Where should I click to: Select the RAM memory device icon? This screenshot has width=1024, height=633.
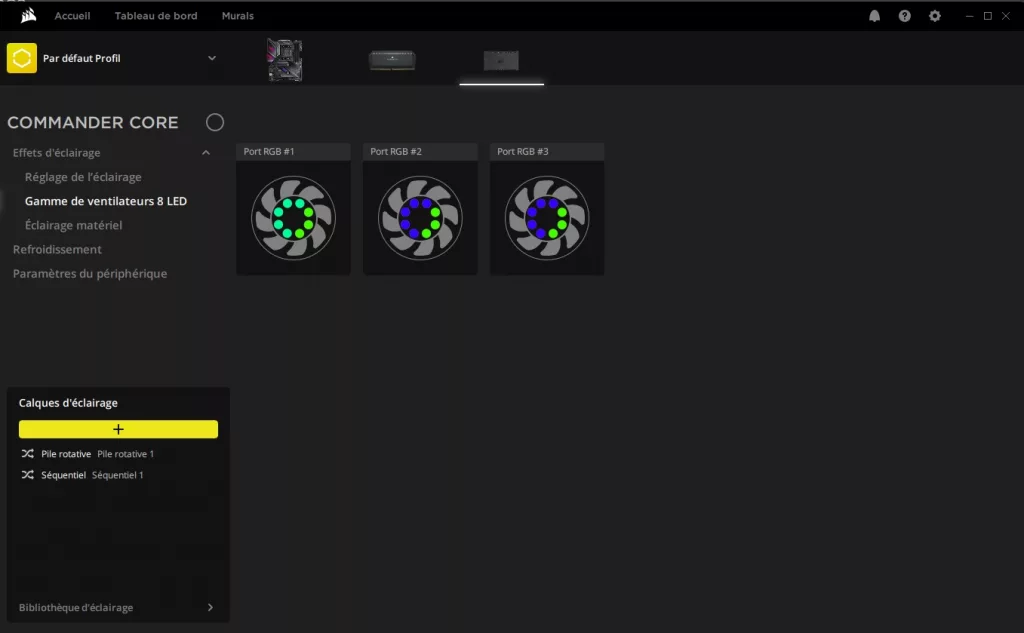[392, 61]
